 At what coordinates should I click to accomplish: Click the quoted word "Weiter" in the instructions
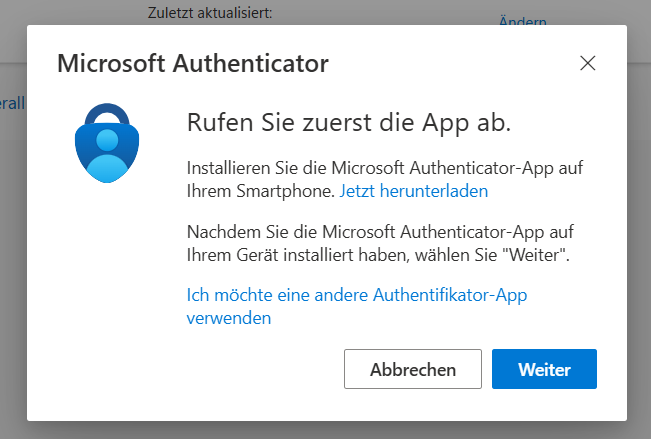pyautogui.click(x=539, y=256)
